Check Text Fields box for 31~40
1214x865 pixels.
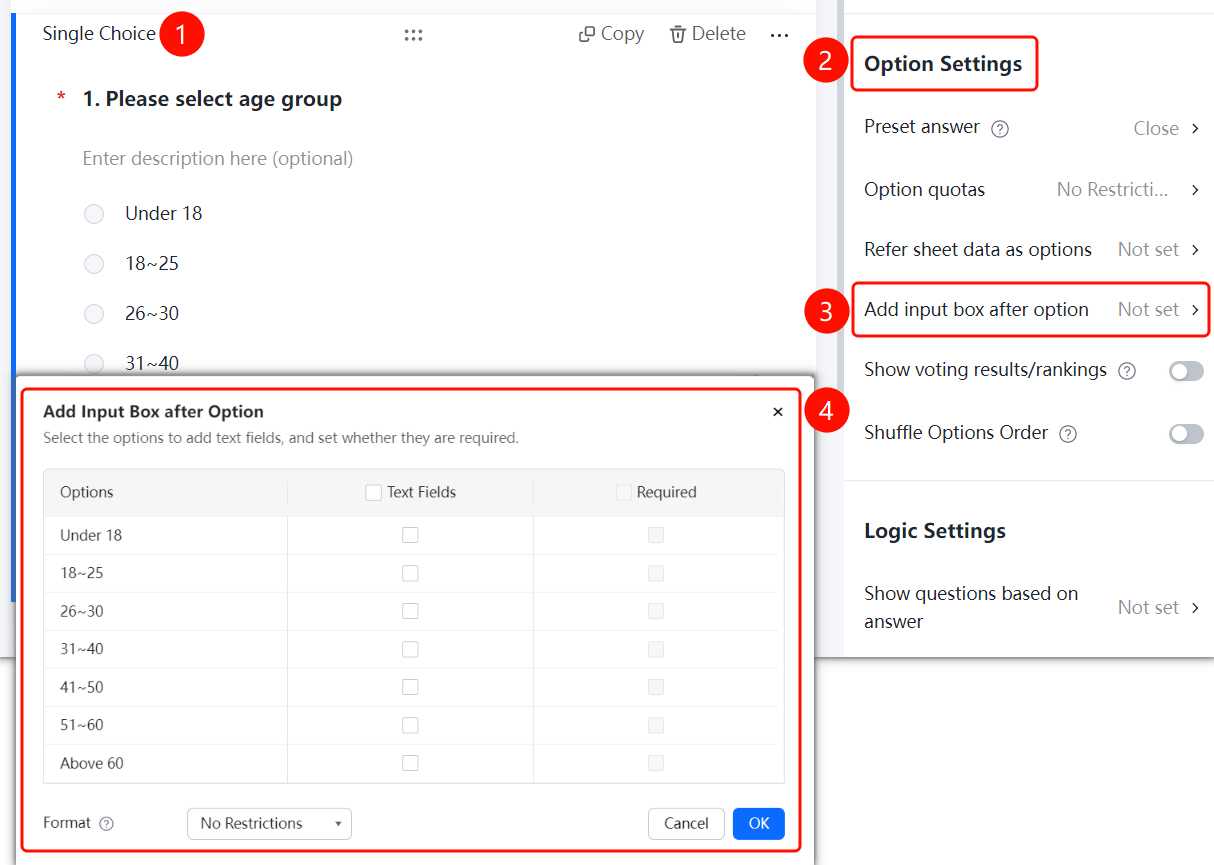(x=410, y=649)
